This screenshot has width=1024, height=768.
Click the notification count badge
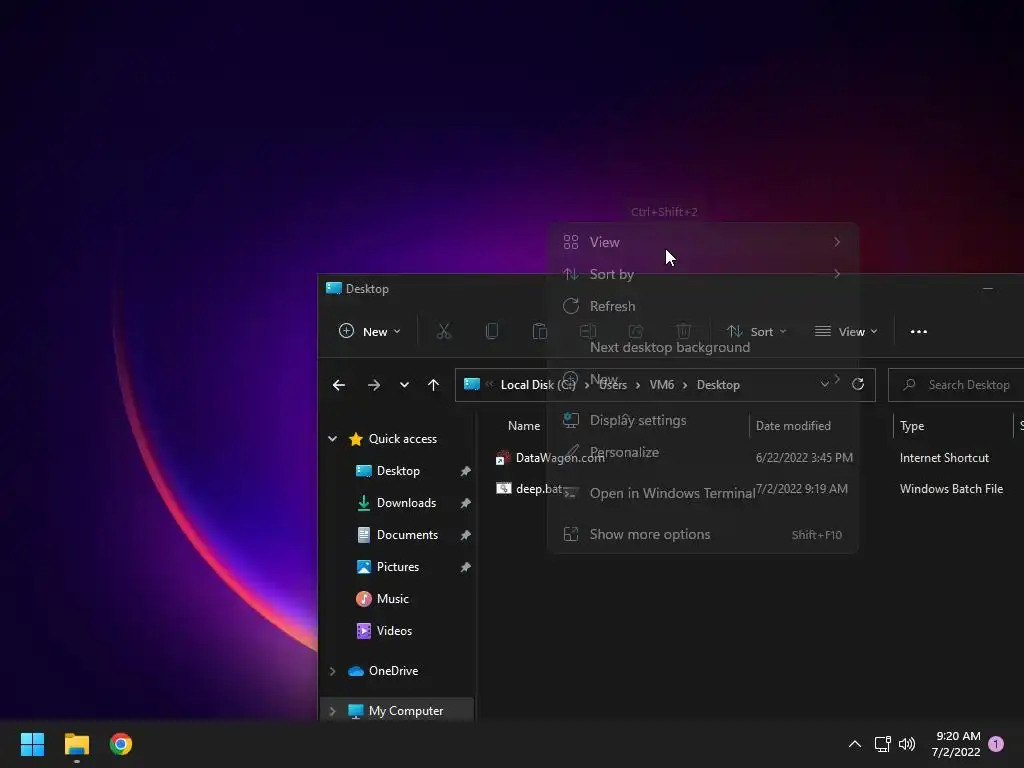click(996, 744)
